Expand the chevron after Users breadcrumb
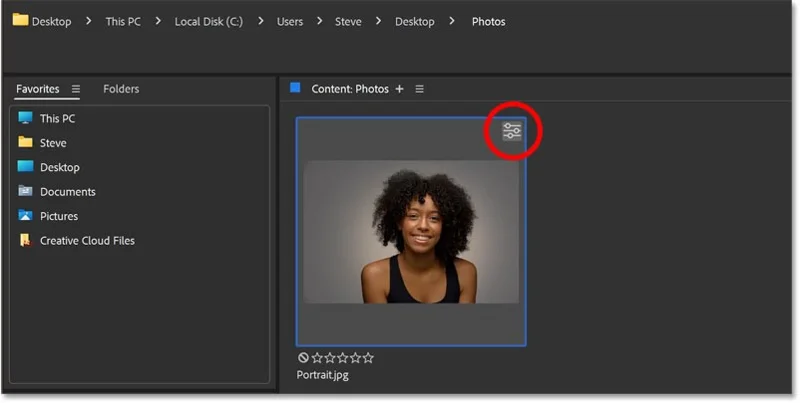The image size is (800, 403). pos(319,21)
